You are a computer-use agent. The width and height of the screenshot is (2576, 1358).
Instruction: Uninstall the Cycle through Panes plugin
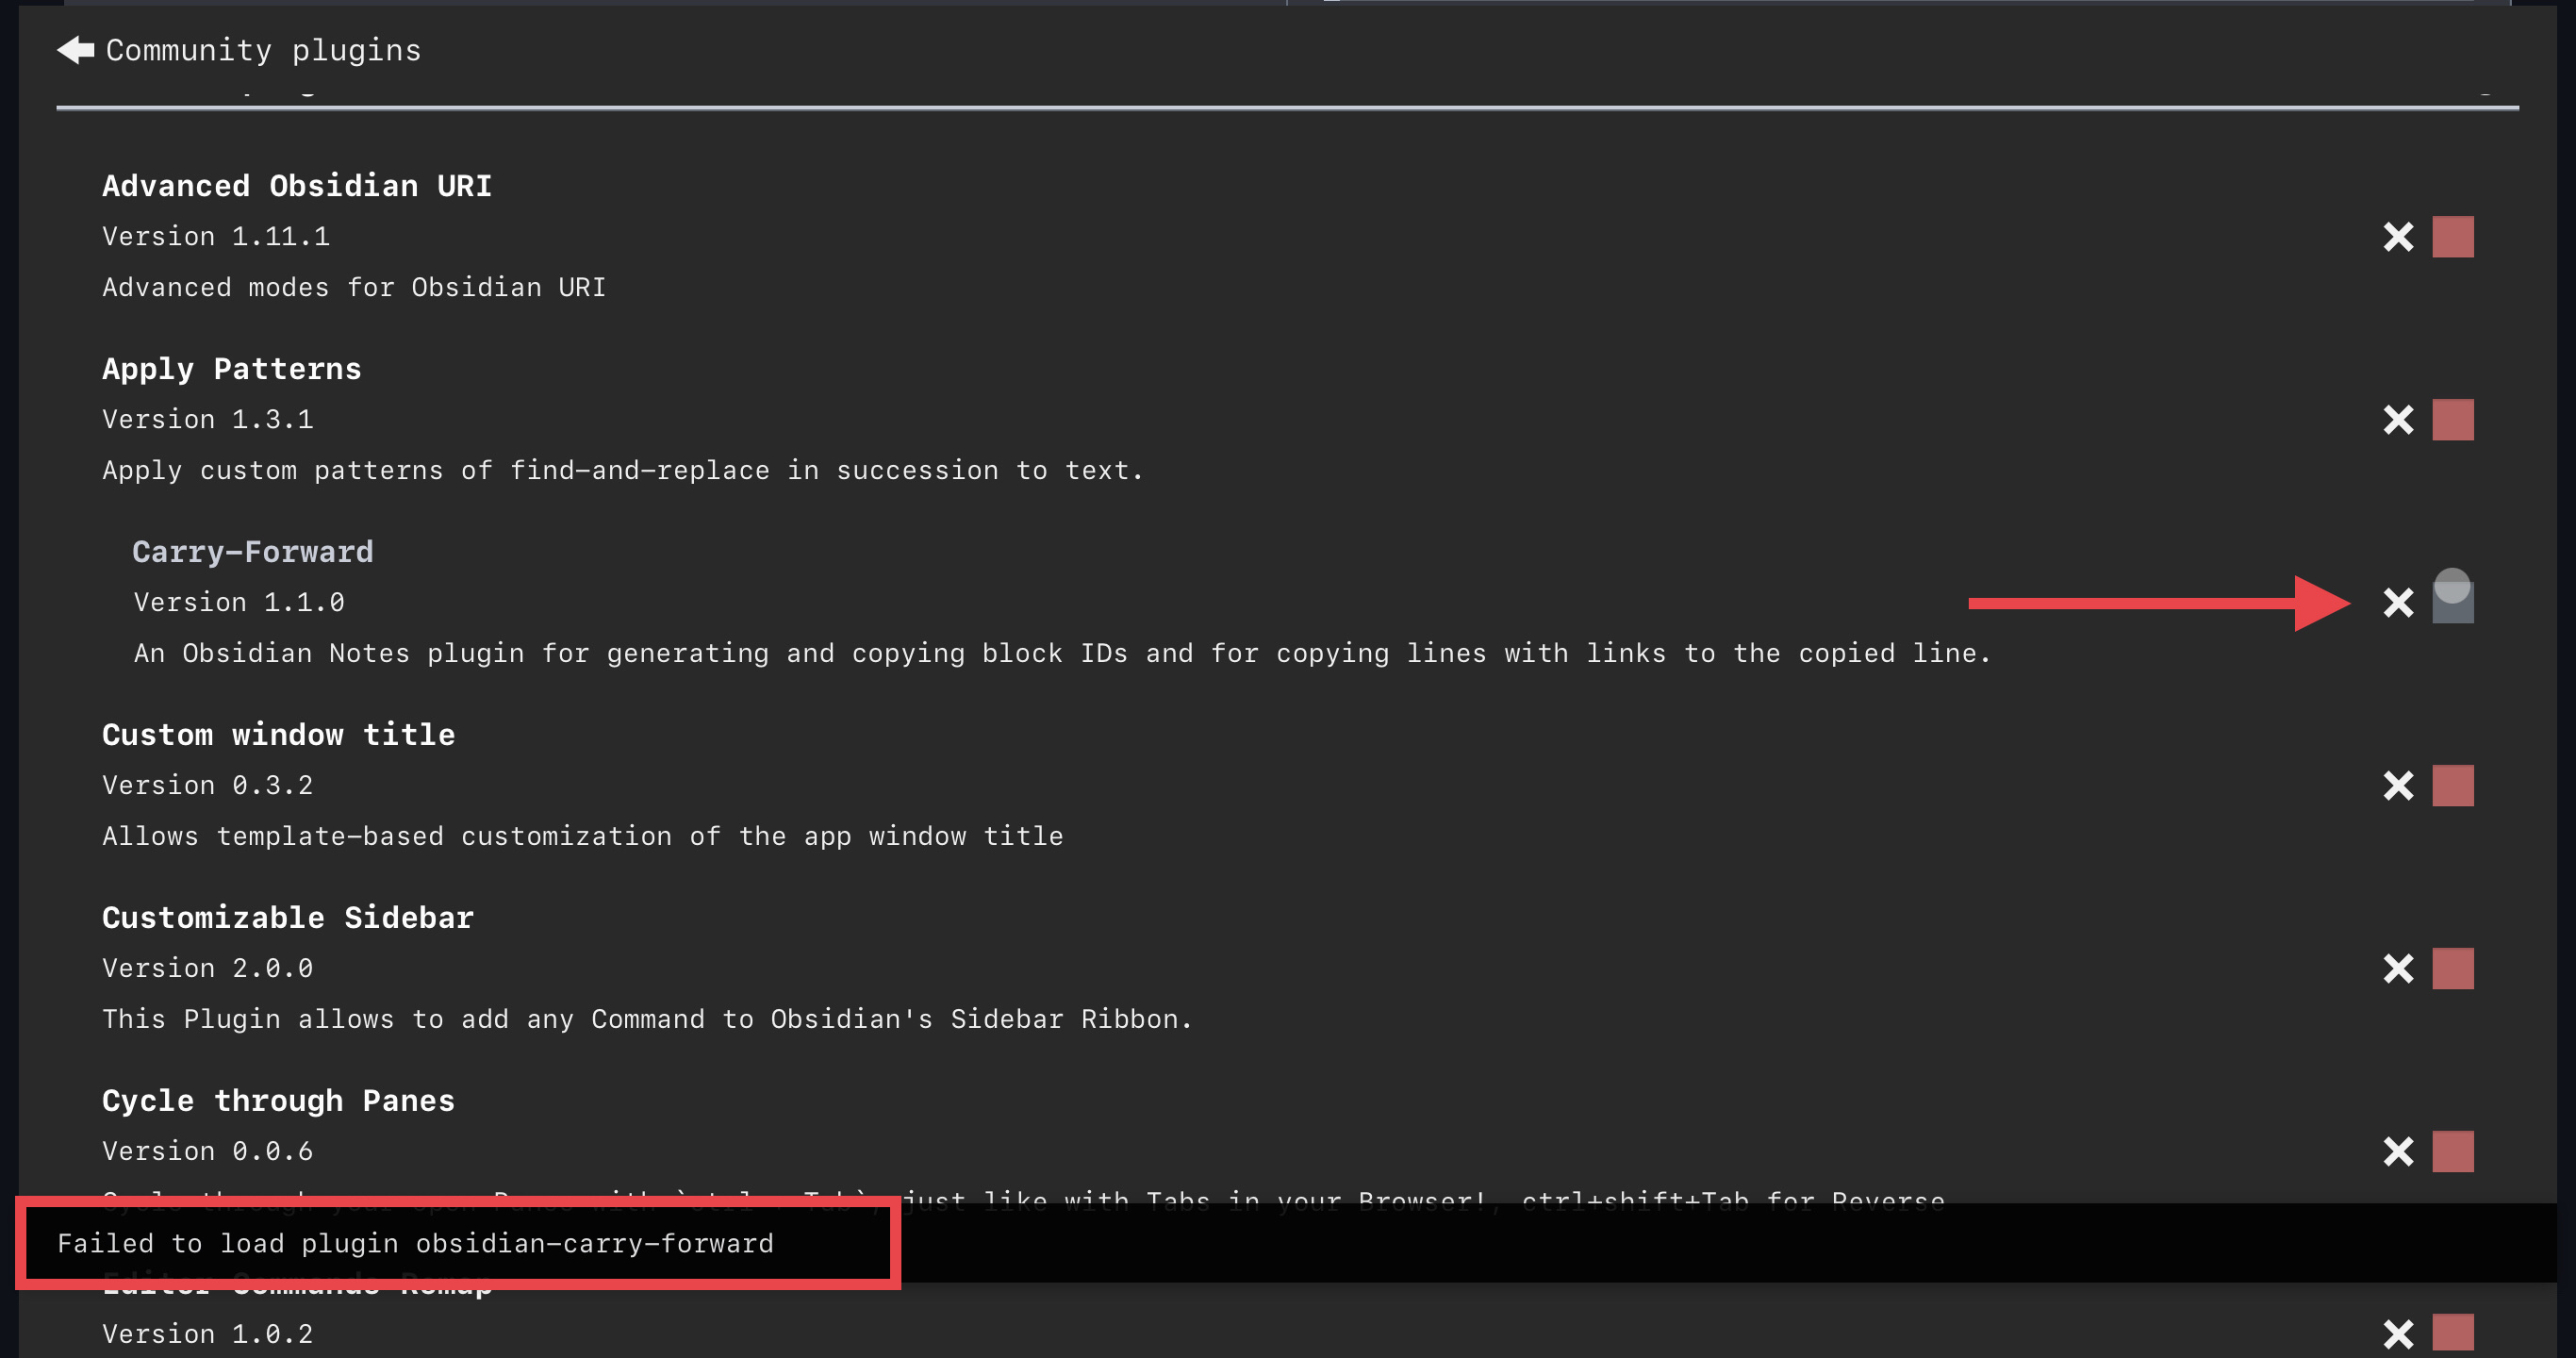2397,1152
